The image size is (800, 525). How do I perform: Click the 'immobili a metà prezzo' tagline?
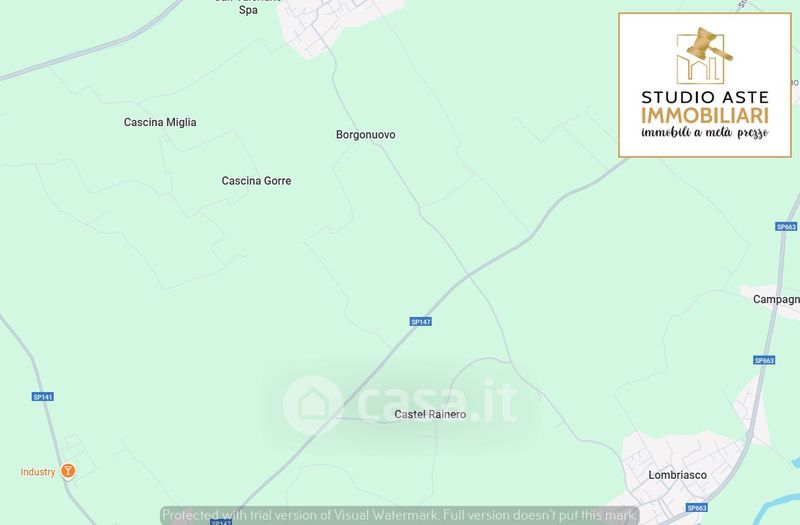705,133
